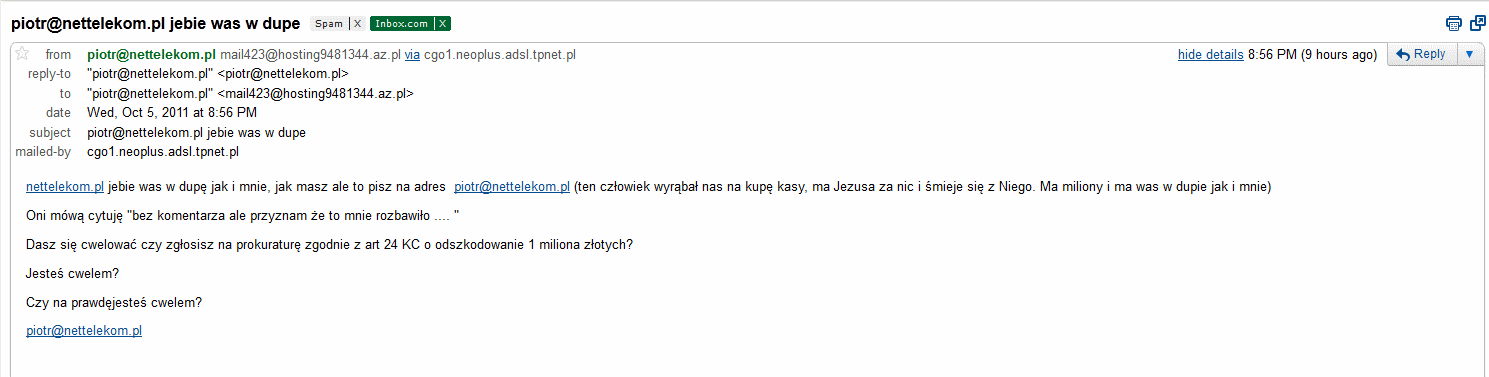Click the 8:56 PM (9 hours ago) timestamp

tap(1313, 55)
